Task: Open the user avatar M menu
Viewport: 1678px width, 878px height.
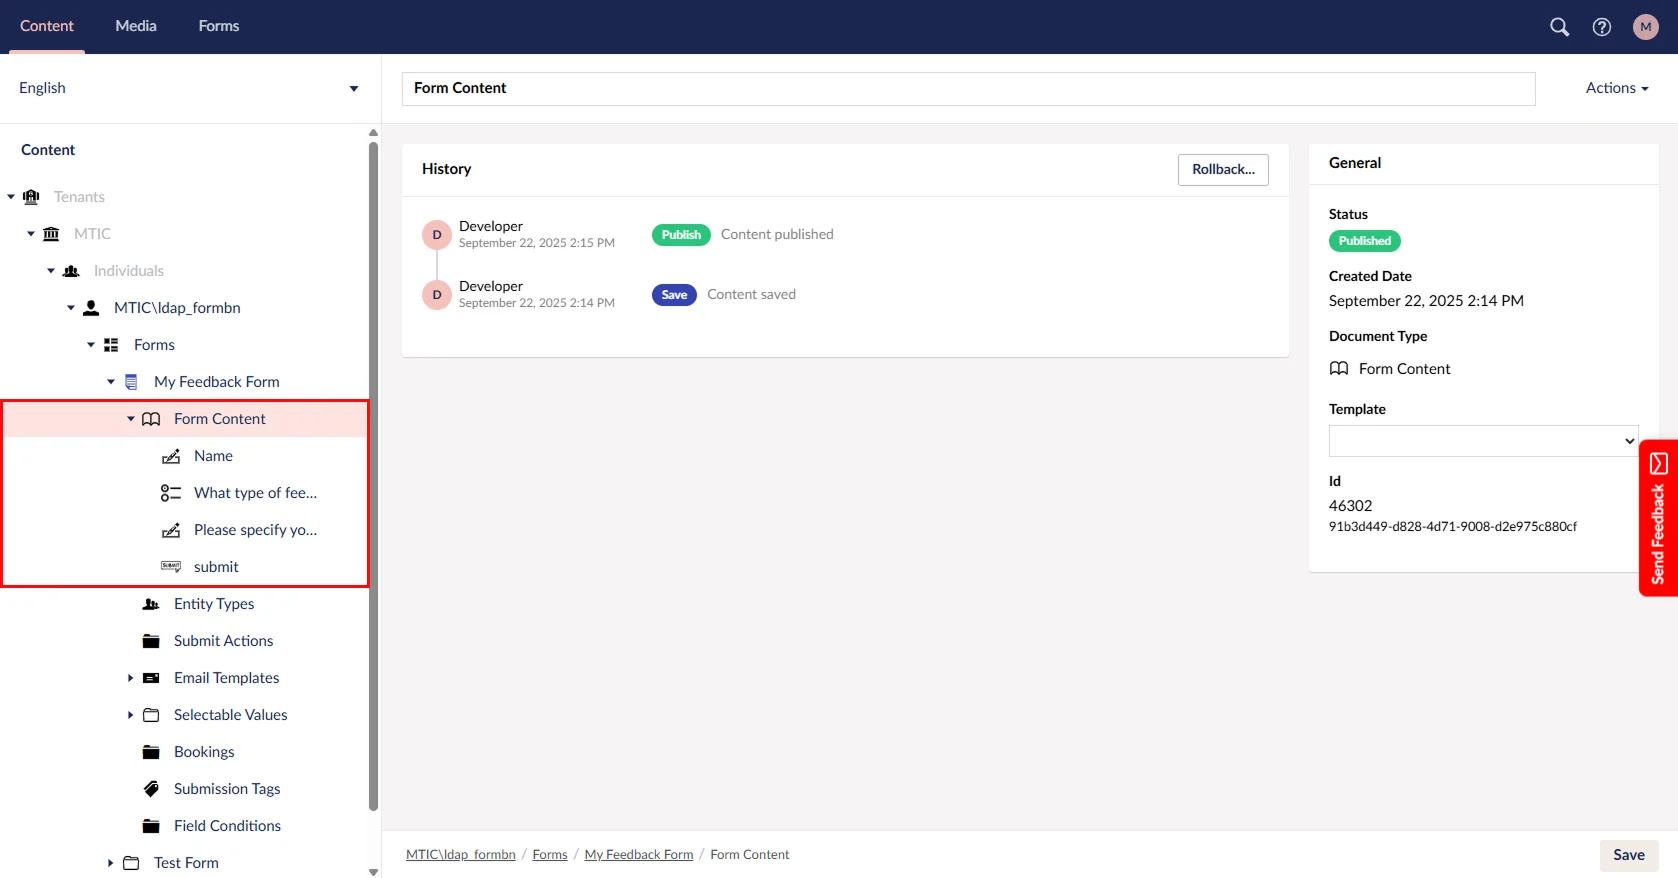Action: pos(1645,27)
